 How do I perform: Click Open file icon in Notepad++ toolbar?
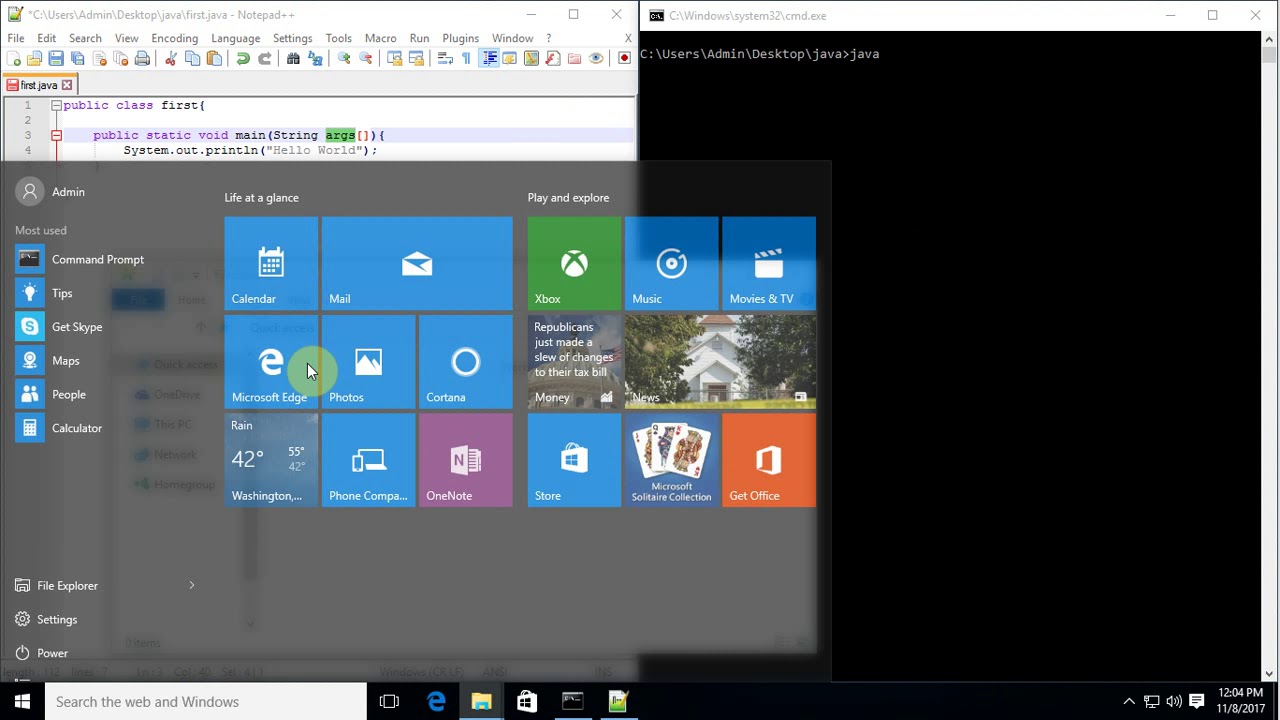pyautogui.click(x=35, y=59)
